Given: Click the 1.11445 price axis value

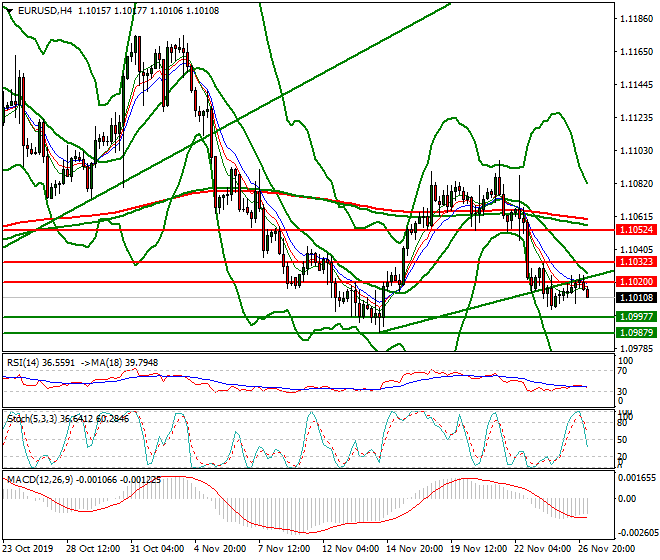Looking at the screenshot, I should pos(637,85).
